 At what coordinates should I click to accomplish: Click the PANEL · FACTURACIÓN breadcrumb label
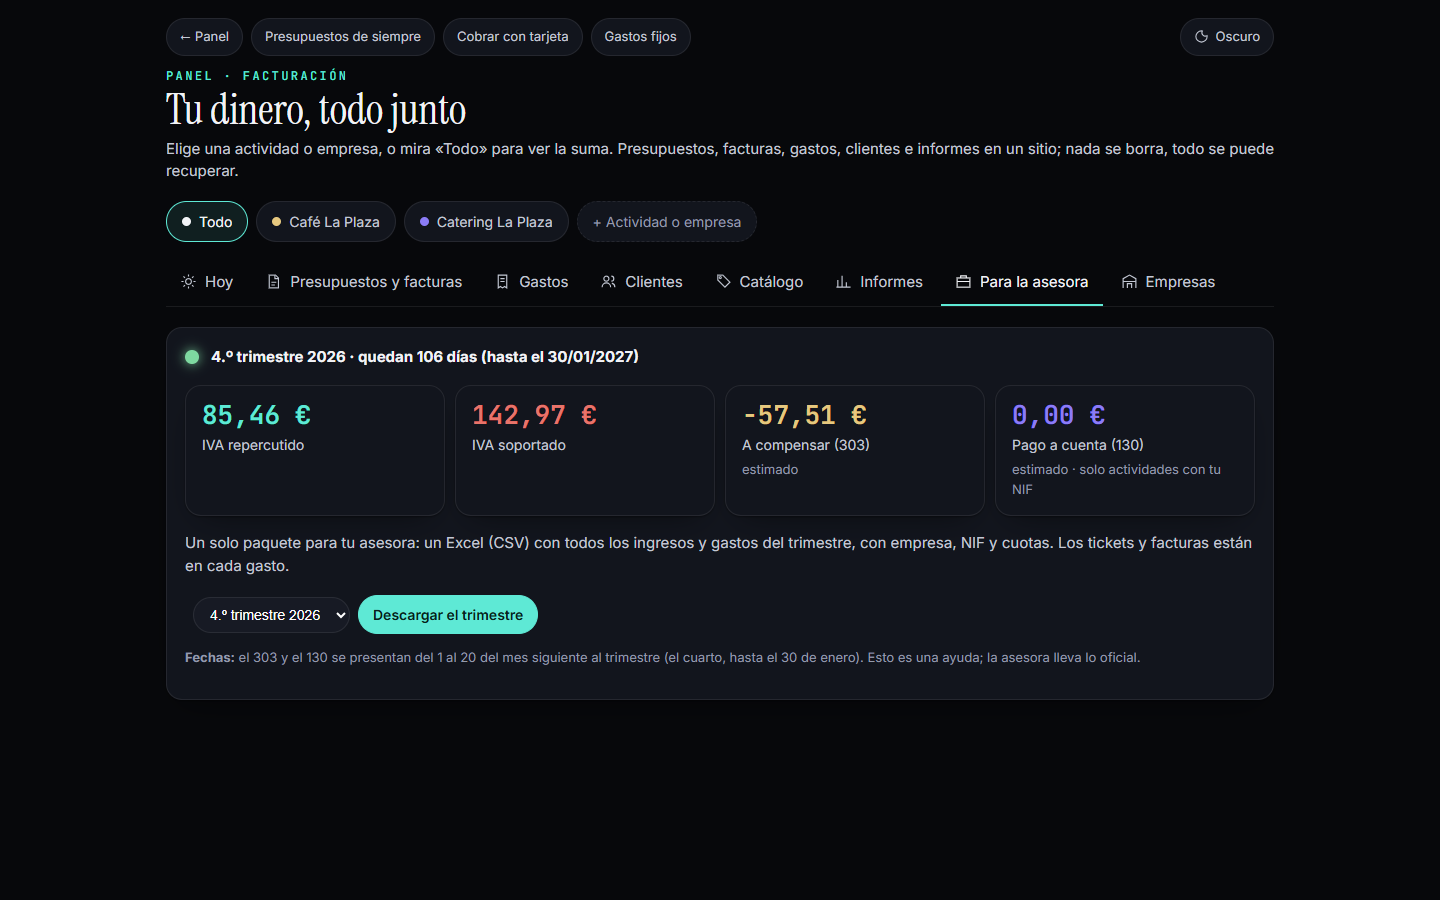click(x=257, y=76)
